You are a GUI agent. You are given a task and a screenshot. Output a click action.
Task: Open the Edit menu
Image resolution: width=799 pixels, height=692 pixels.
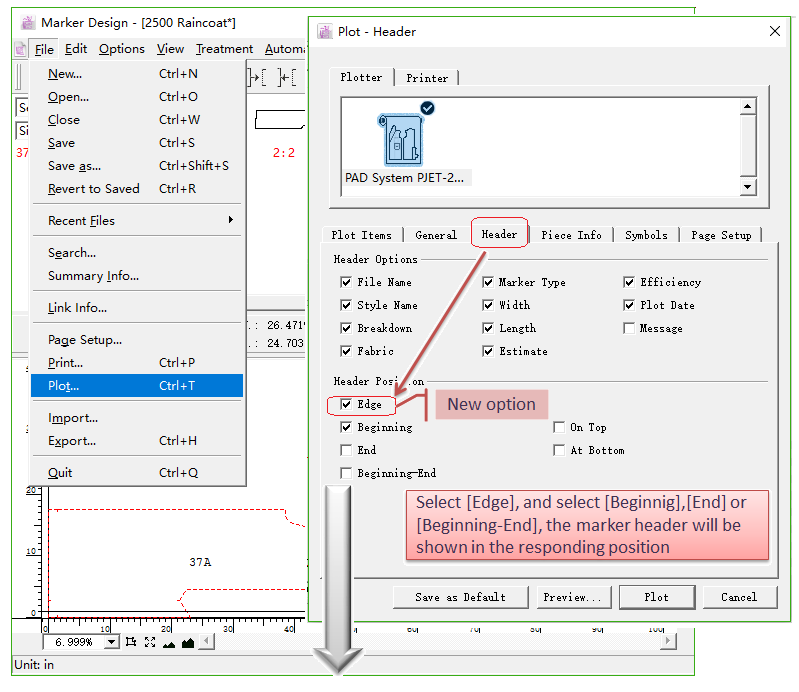point(76,49)
